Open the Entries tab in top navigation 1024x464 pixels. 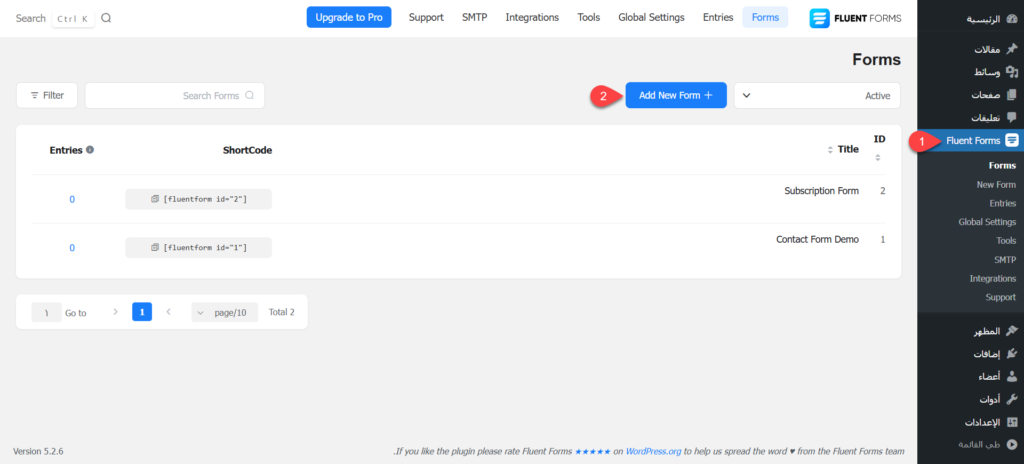click(x=718, y=18)
